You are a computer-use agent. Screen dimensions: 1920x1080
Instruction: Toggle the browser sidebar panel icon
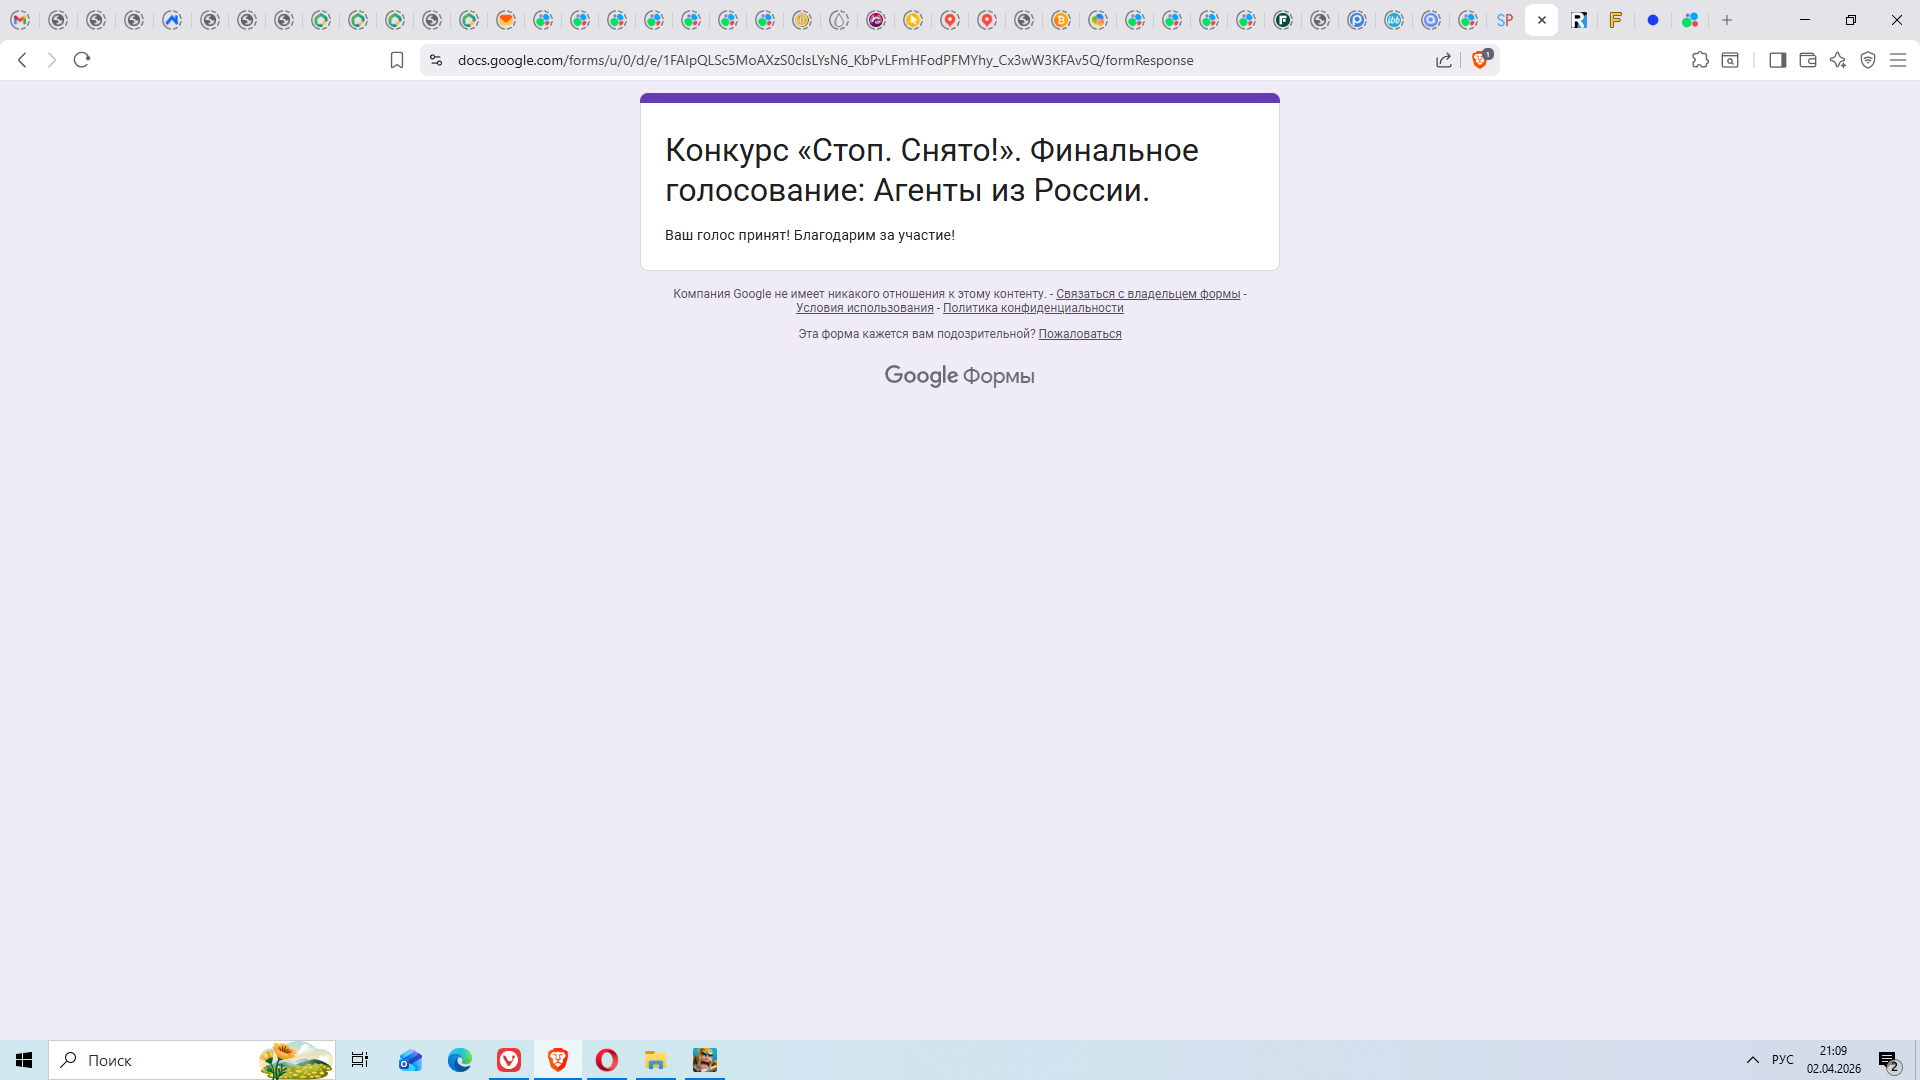pos(1777,60)
